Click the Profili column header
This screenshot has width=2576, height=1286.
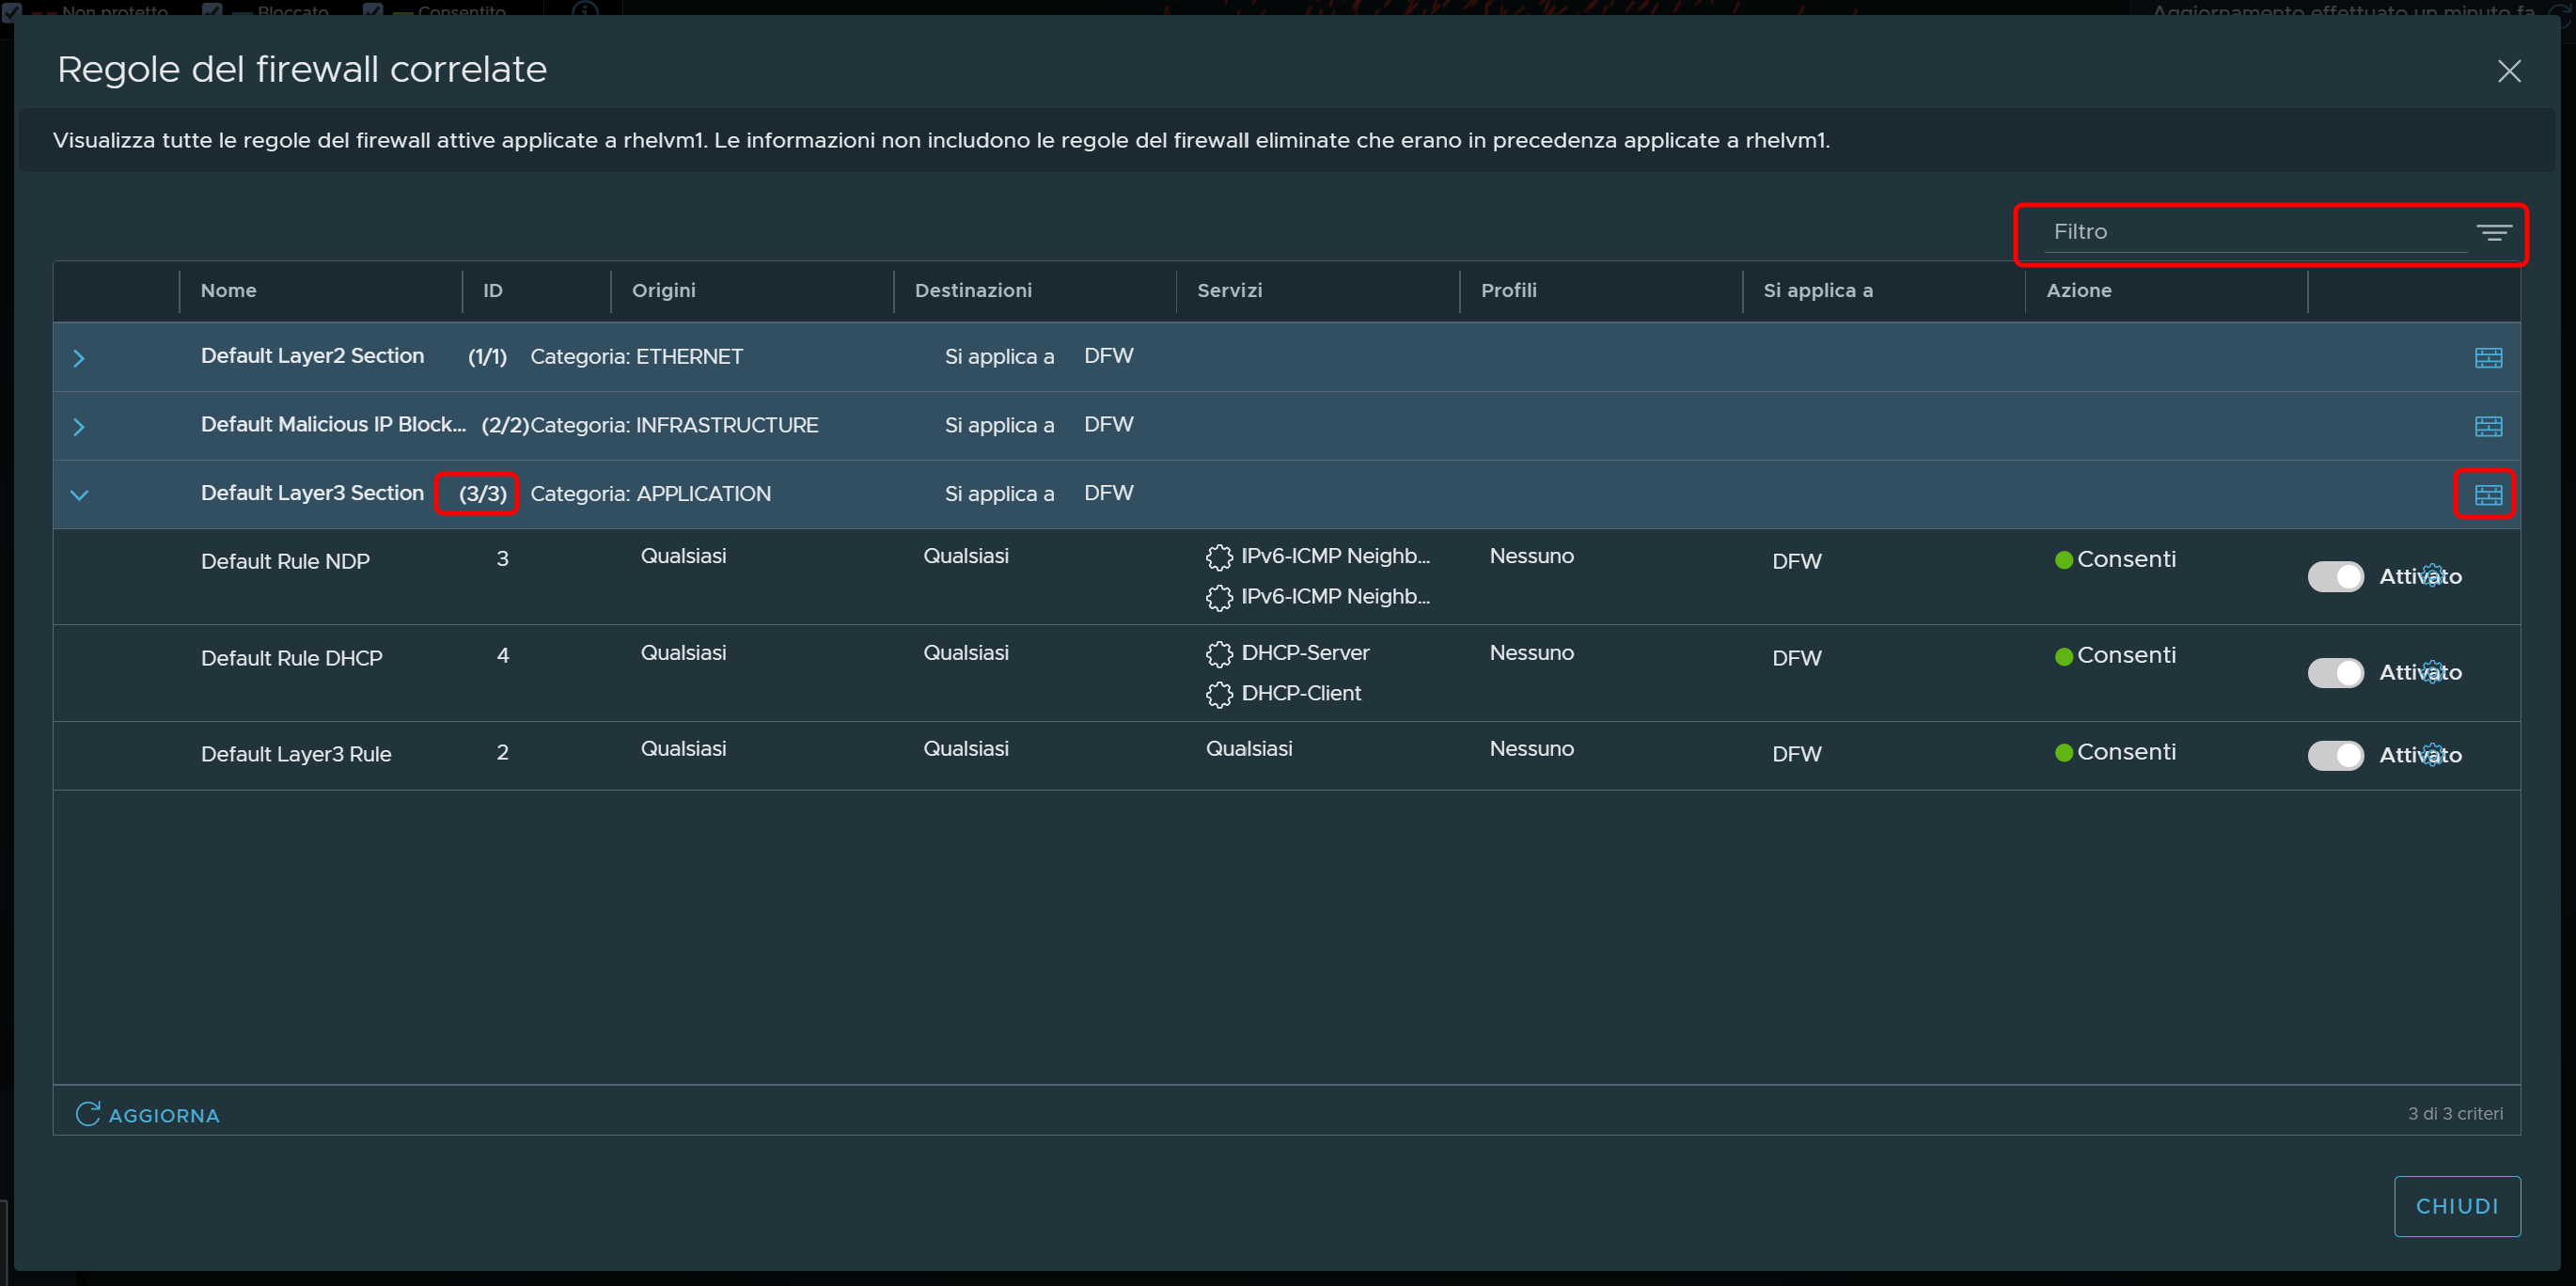click(x=1508, y=290)
